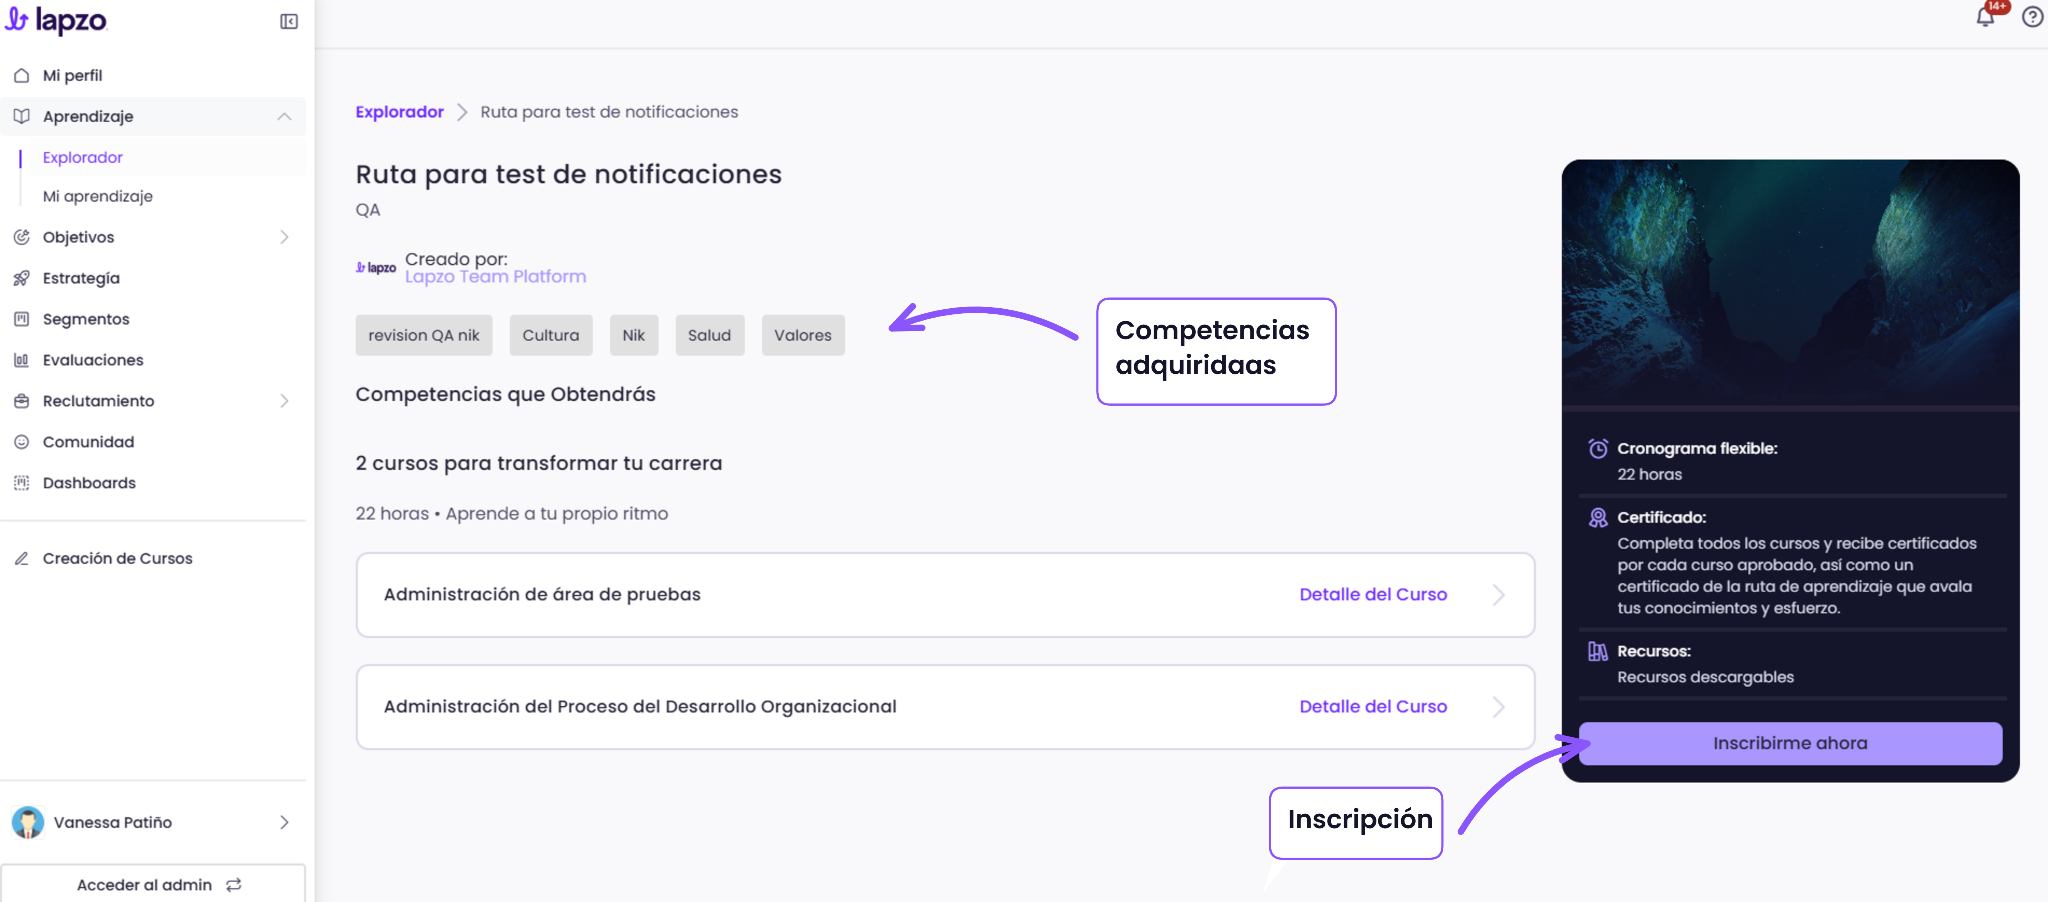Click the course aurora cover image

tap(1790, 282)
